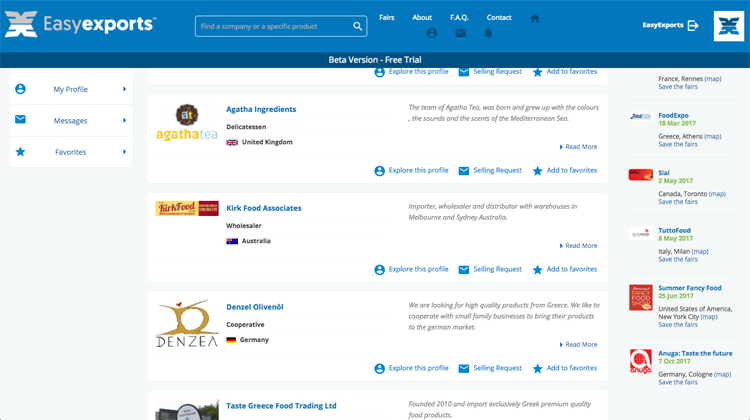Open Taste Greece Food Trading Ltd title

pos(281,406)
